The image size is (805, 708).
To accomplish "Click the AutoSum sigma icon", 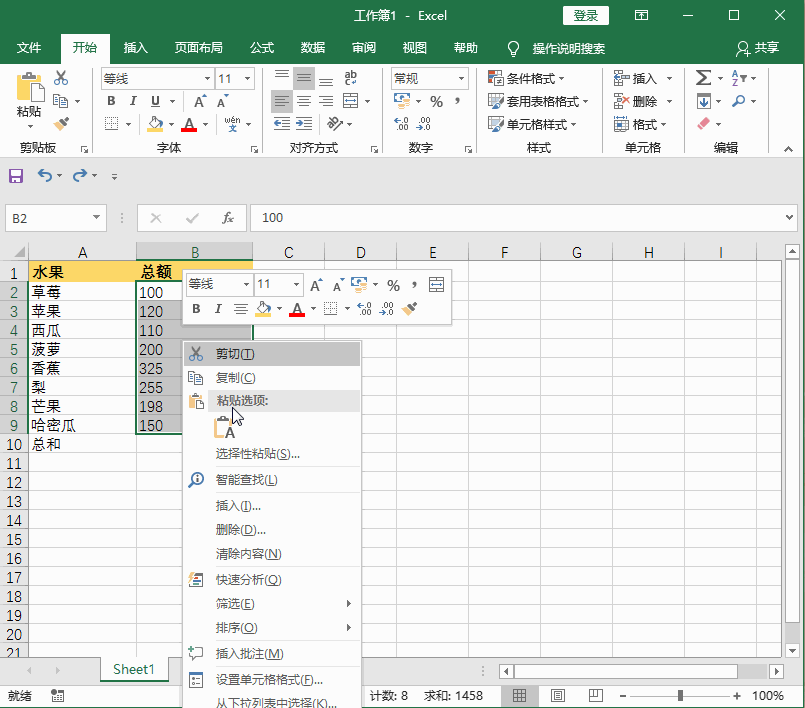I will [x=703, y=78].
